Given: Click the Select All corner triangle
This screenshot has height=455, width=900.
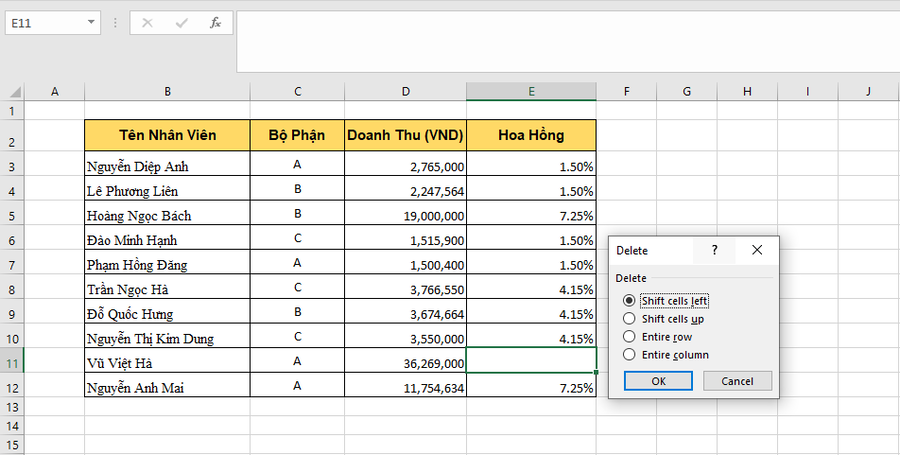Looking at the screenshot, I should [13, 91].
